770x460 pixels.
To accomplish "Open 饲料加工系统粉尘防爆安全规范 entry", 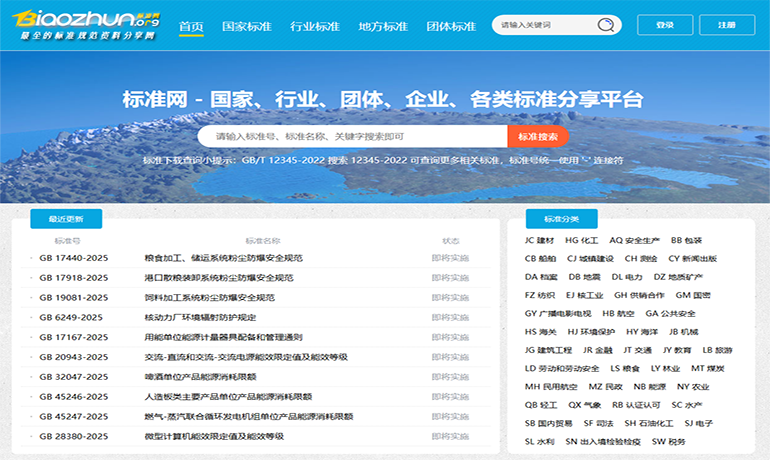I will (210, 298).
